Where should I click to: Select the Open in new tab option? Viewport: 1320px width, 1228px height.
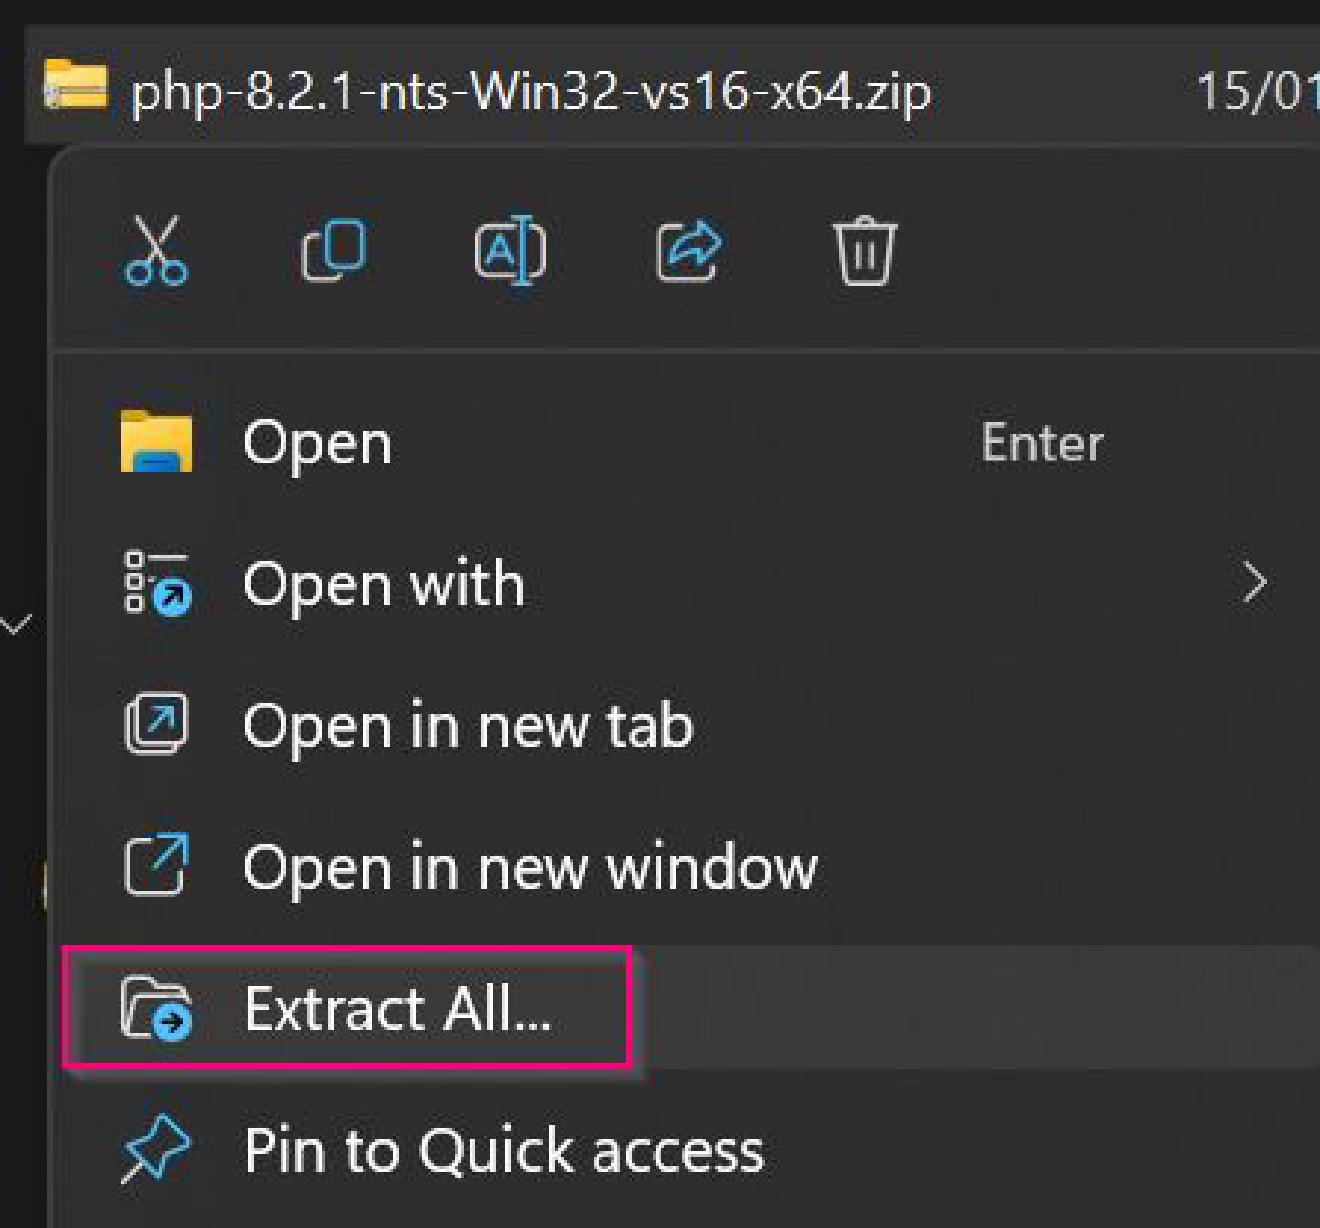tap(467, 726)
